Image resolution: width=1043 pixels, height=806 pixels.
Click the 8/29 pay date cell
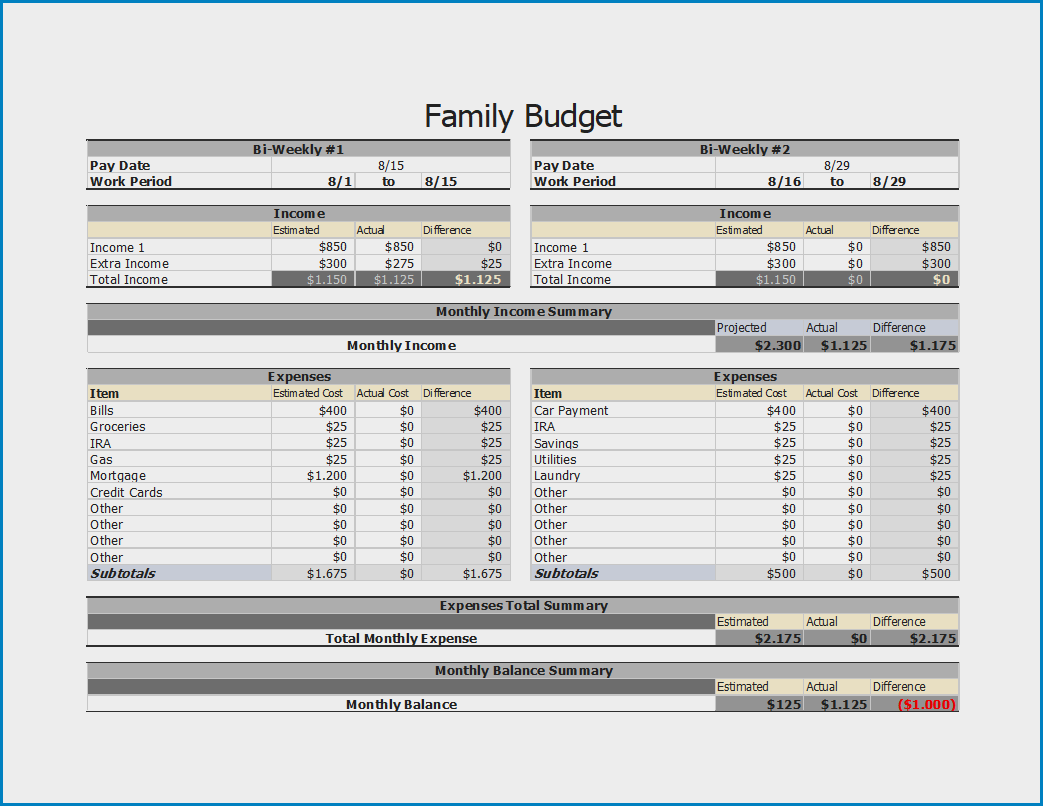pyautogui.click(x=837, y=165)
